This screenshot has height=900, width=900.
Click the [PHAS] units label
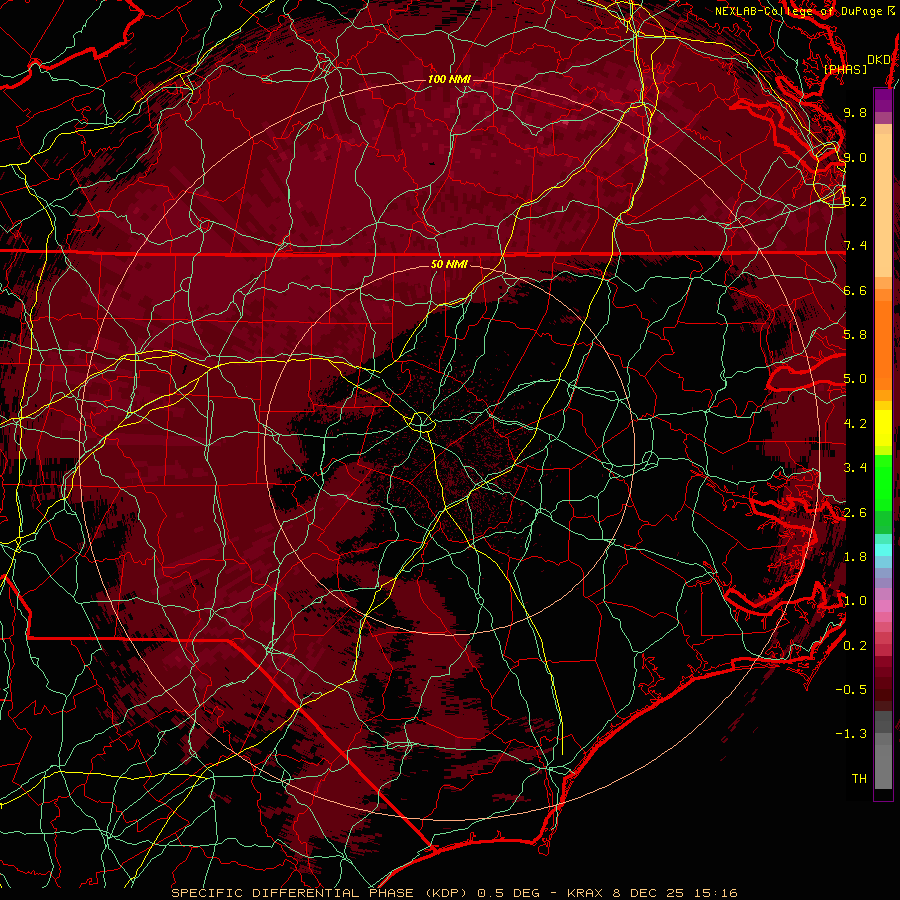(845, 69)
